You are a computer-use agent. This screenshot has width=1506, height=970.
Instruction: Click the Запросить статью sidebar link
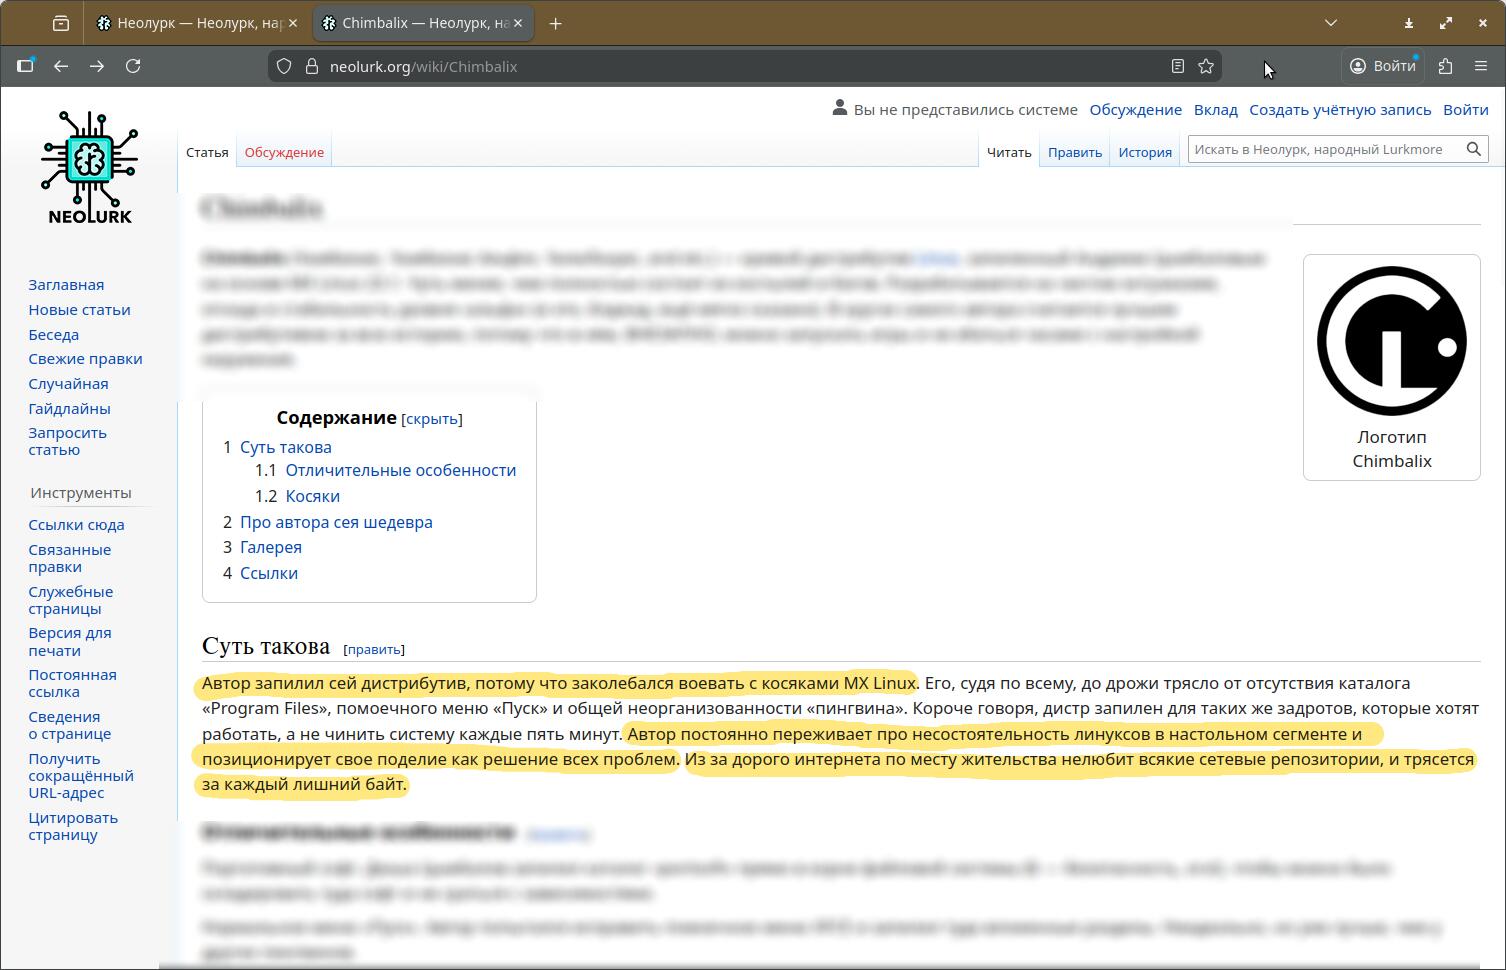pos(67,441)
